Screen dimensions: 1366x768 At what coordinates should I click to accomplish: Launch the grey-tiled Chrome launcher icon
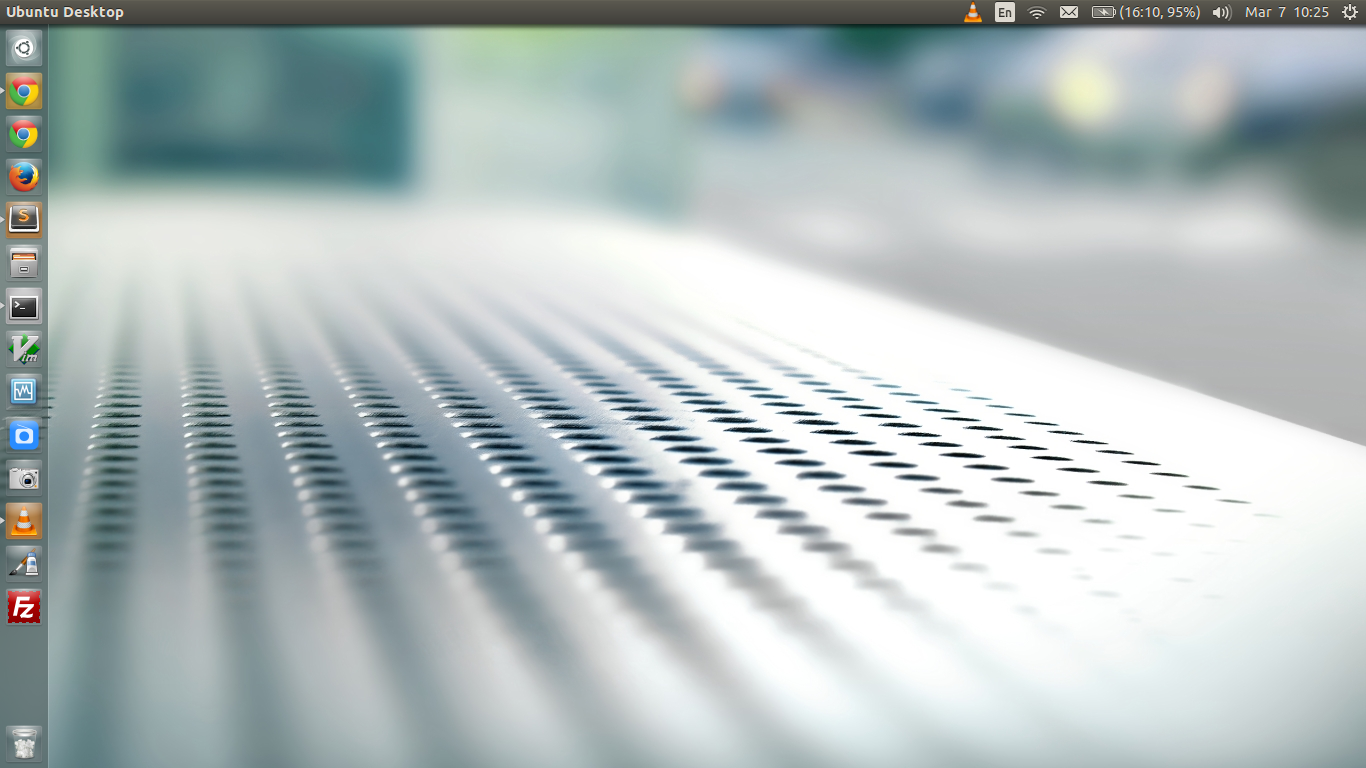point(24,134)
